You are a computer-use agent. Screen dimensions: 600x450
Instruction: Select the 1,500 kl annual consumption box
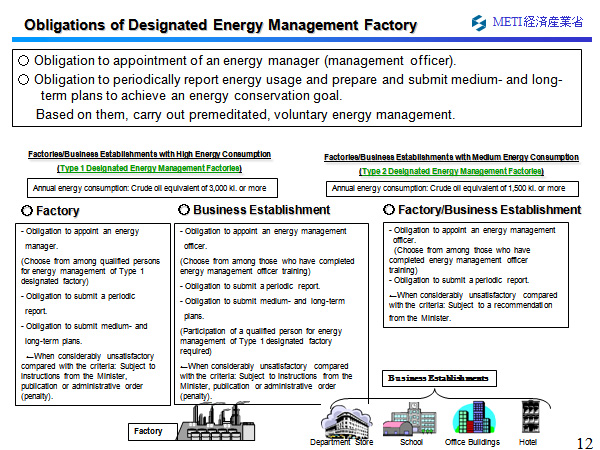tap(451, 188)
